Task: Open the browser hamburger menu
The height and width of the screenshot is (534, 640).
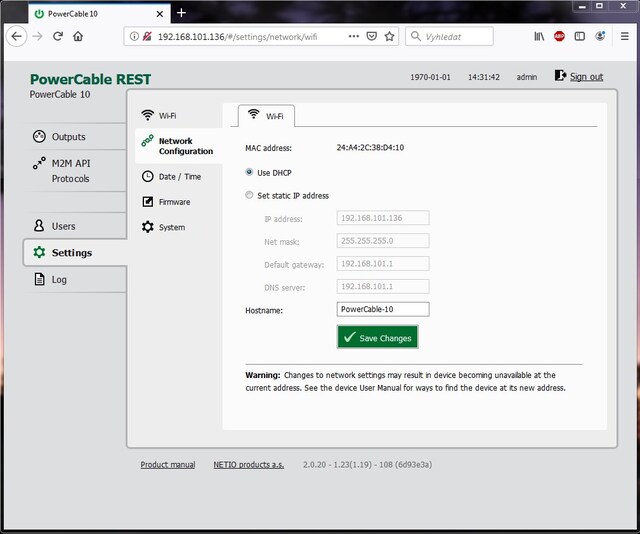Action: [624, 36]
